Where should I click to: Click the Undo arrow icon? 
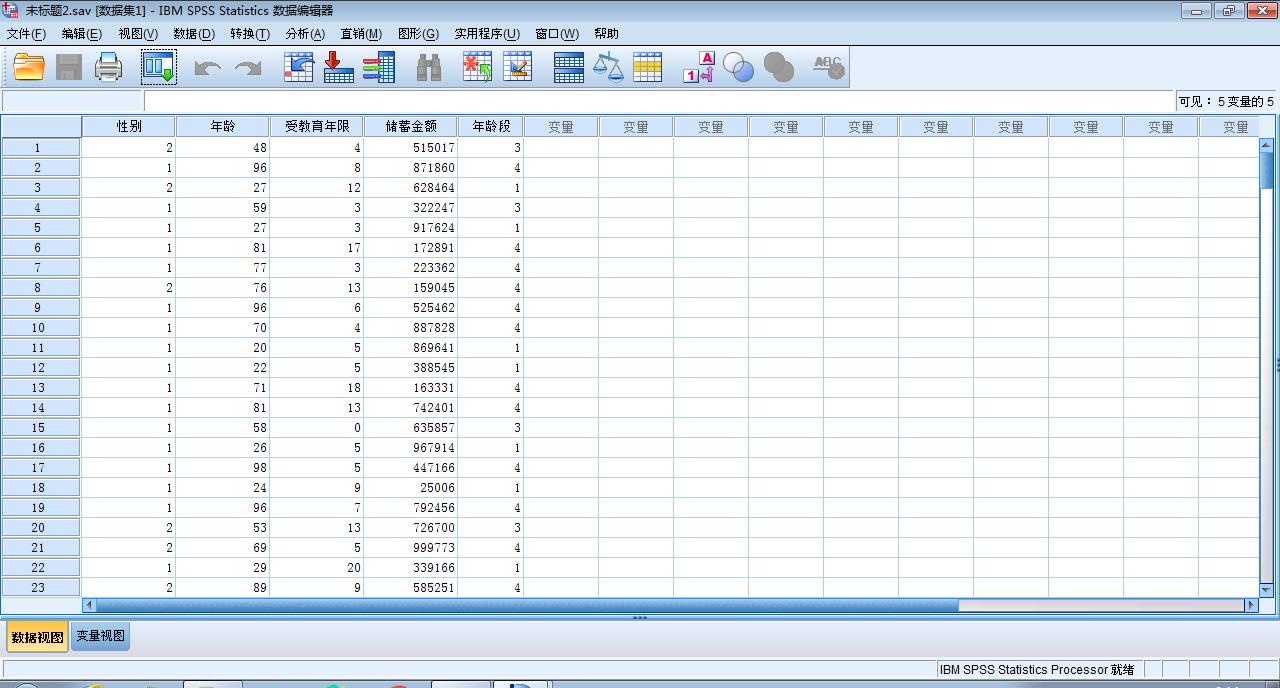click(x=207, y=68)
